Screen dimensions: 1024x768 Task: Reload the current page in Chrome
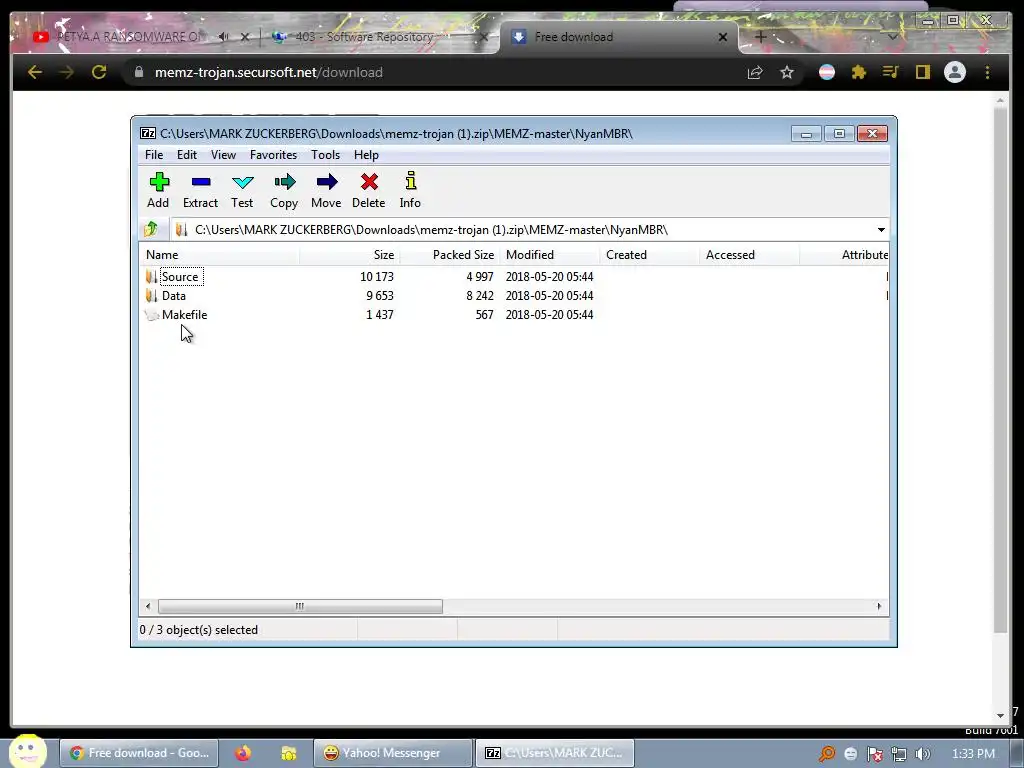[99, 72]
